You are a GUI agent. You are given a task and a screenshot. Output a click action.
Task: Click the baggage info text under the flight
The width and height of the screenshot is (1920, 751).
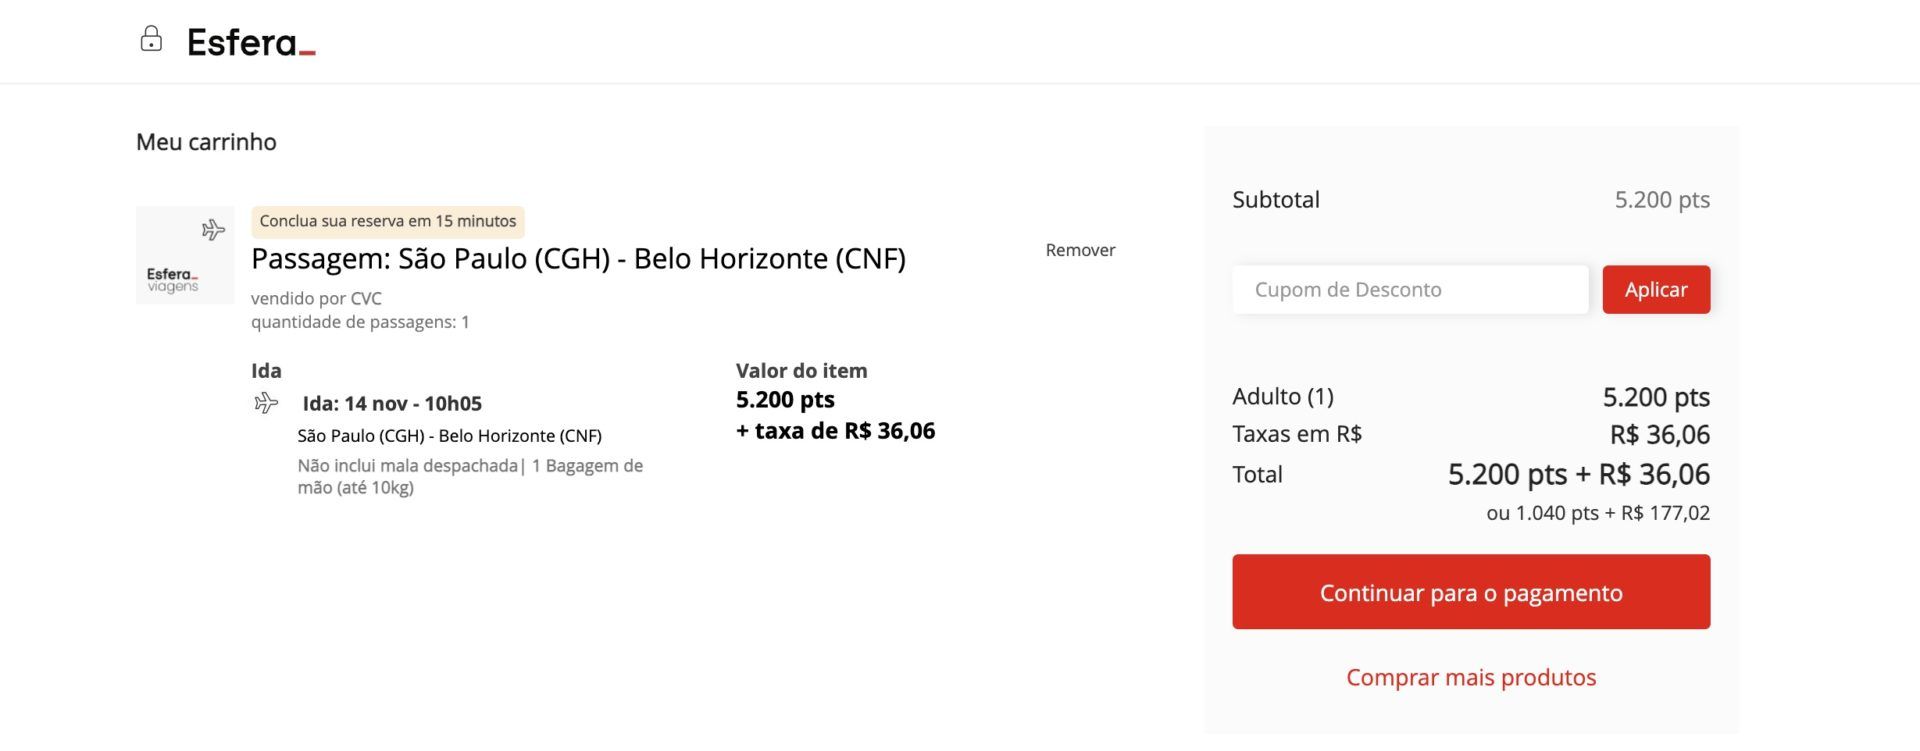click(x=470, y=477)
